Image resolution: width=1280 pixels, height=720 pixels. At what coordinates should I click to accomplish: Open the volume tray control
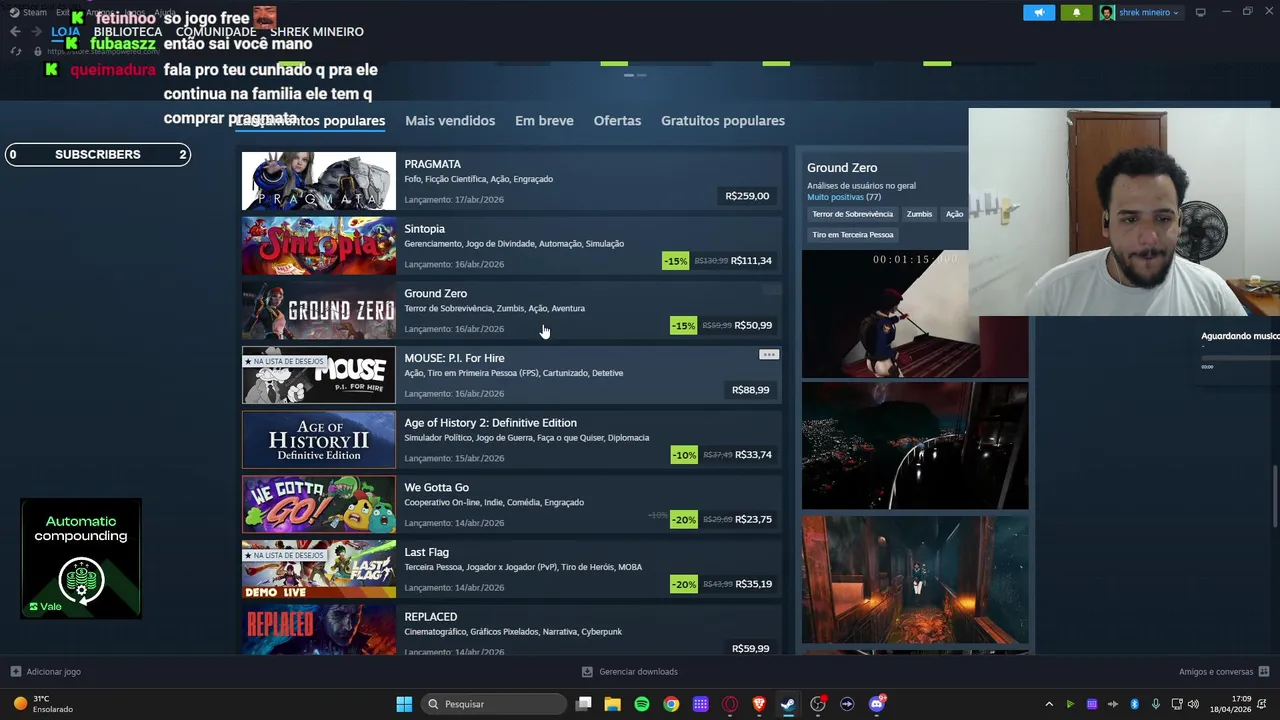(1193, 704)
